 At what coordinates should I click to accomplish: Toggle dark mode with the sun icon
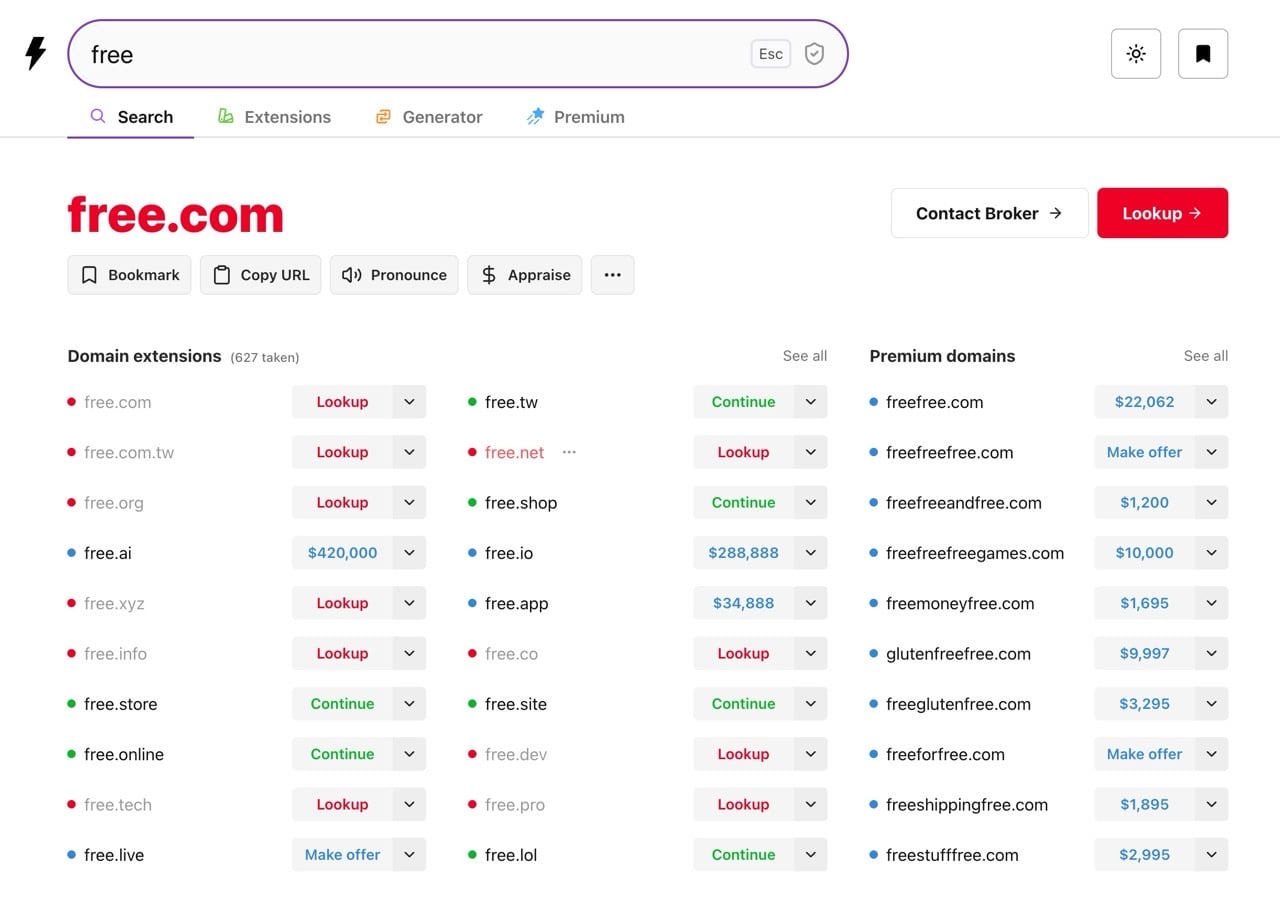[1135, 53]
